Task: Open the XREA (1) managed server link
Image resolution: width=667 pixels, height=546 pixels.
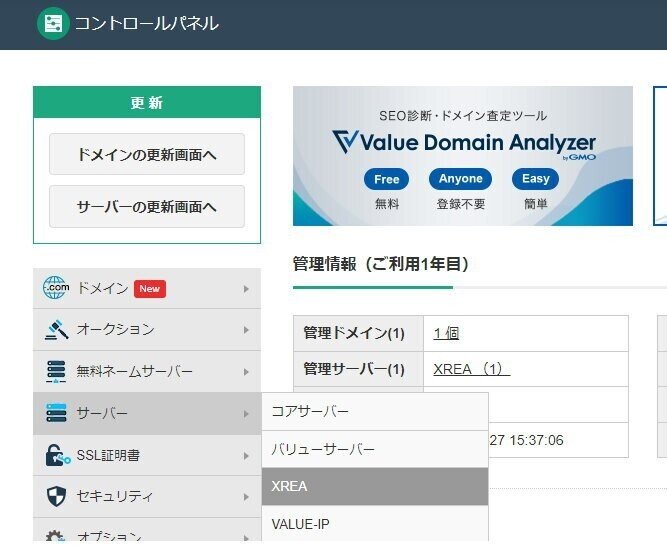Action: pos(471,369)
